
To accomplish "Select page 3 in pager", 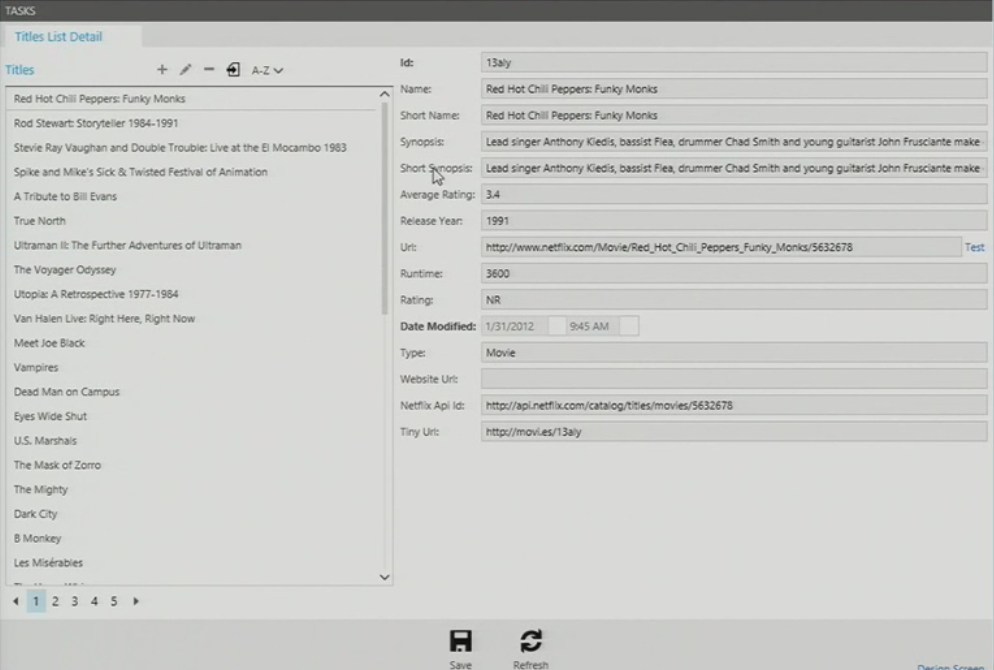I will click(75, 601).
